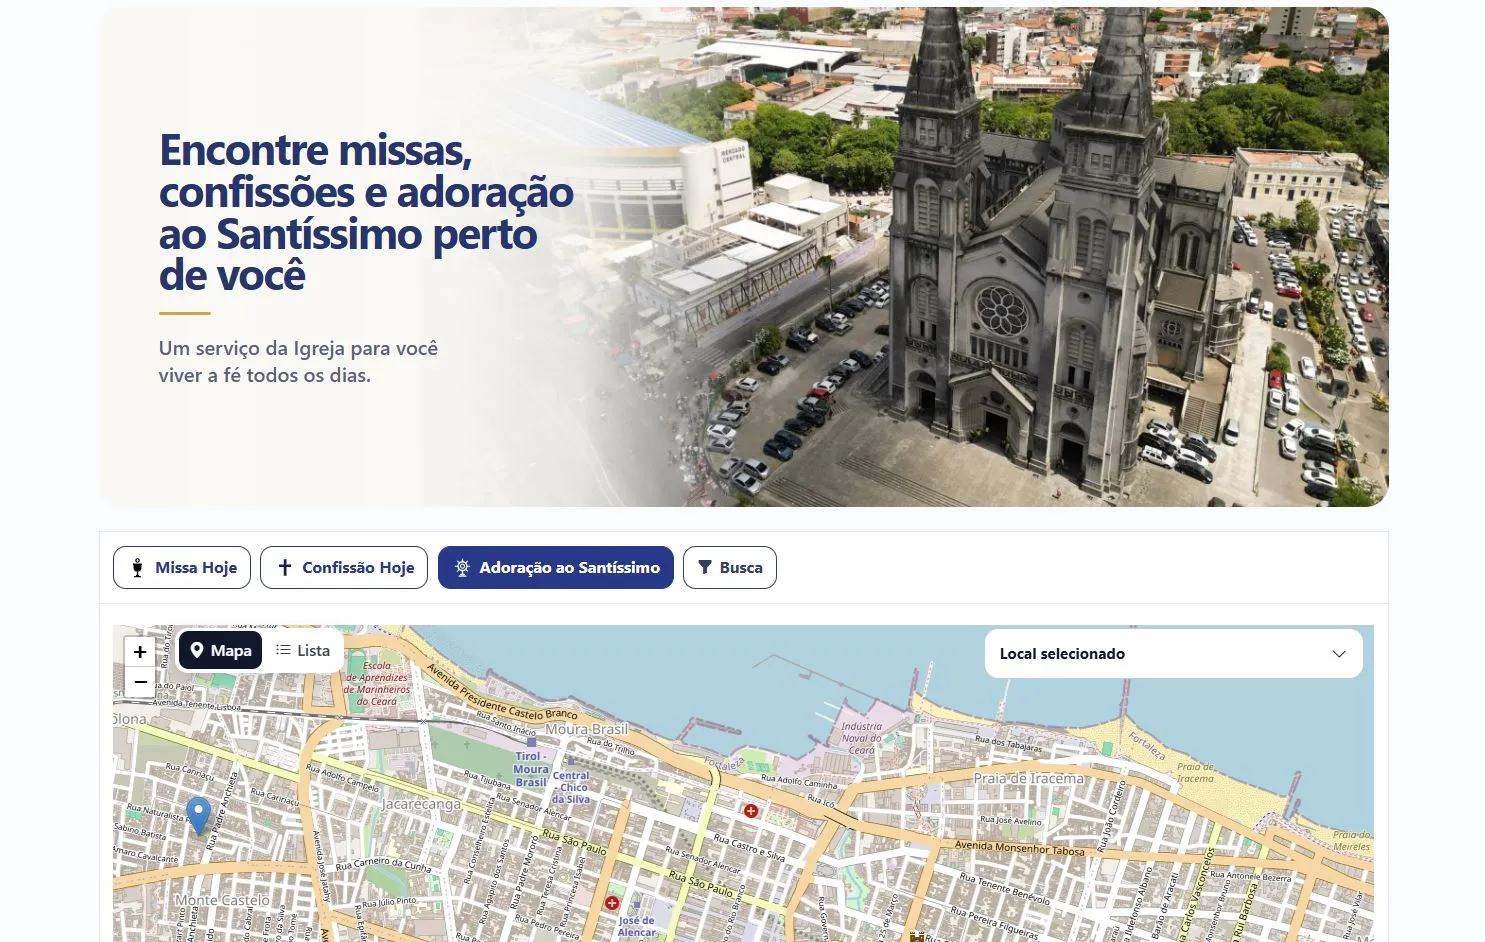The height and width of the screenshot is (942, 1485).
Task: Open the Busca filter
Action: [730, 567]
